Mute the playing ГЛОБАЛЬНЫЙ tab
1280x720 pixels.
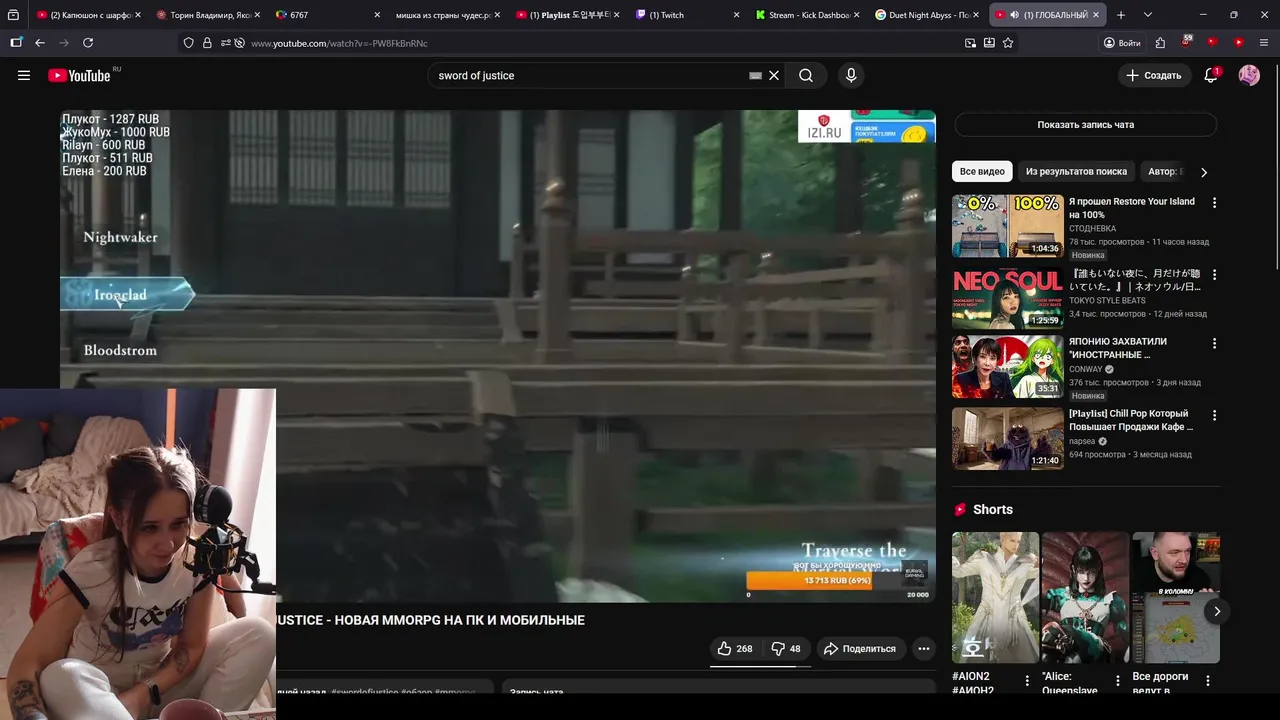(x=1014, y=15)
